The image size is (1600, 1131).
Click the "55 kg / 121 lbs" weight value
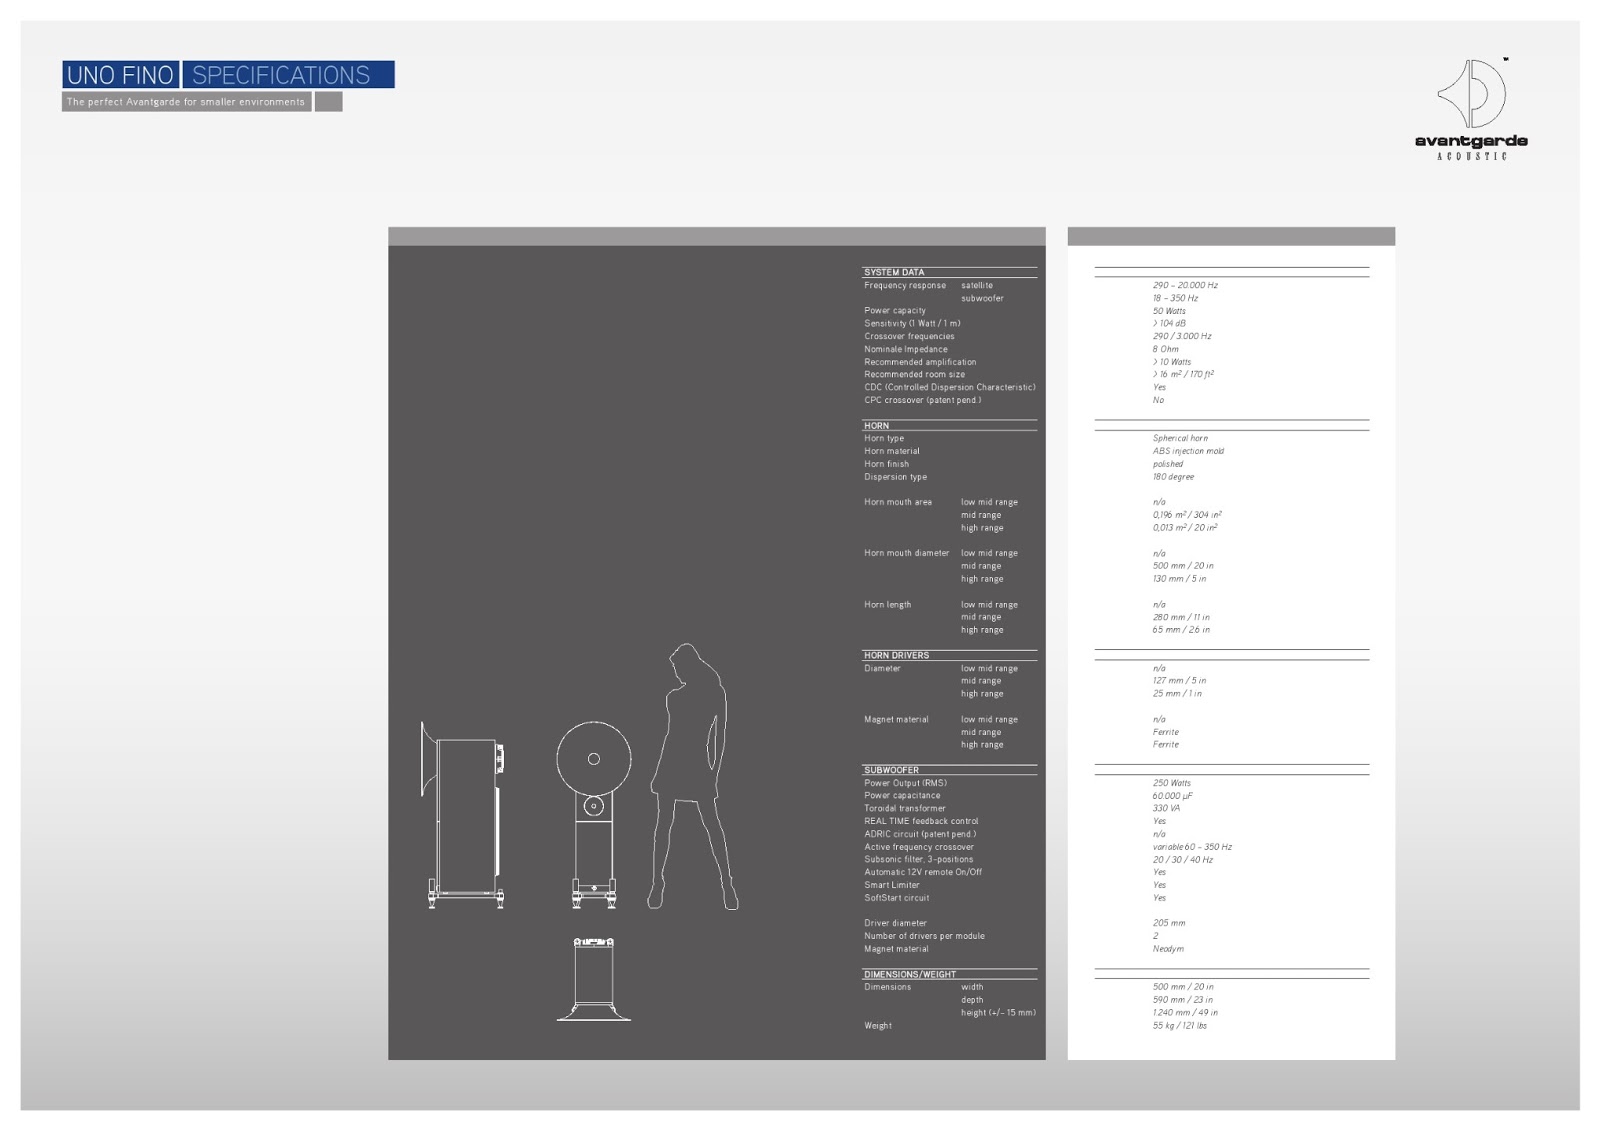[1180, 1026]
